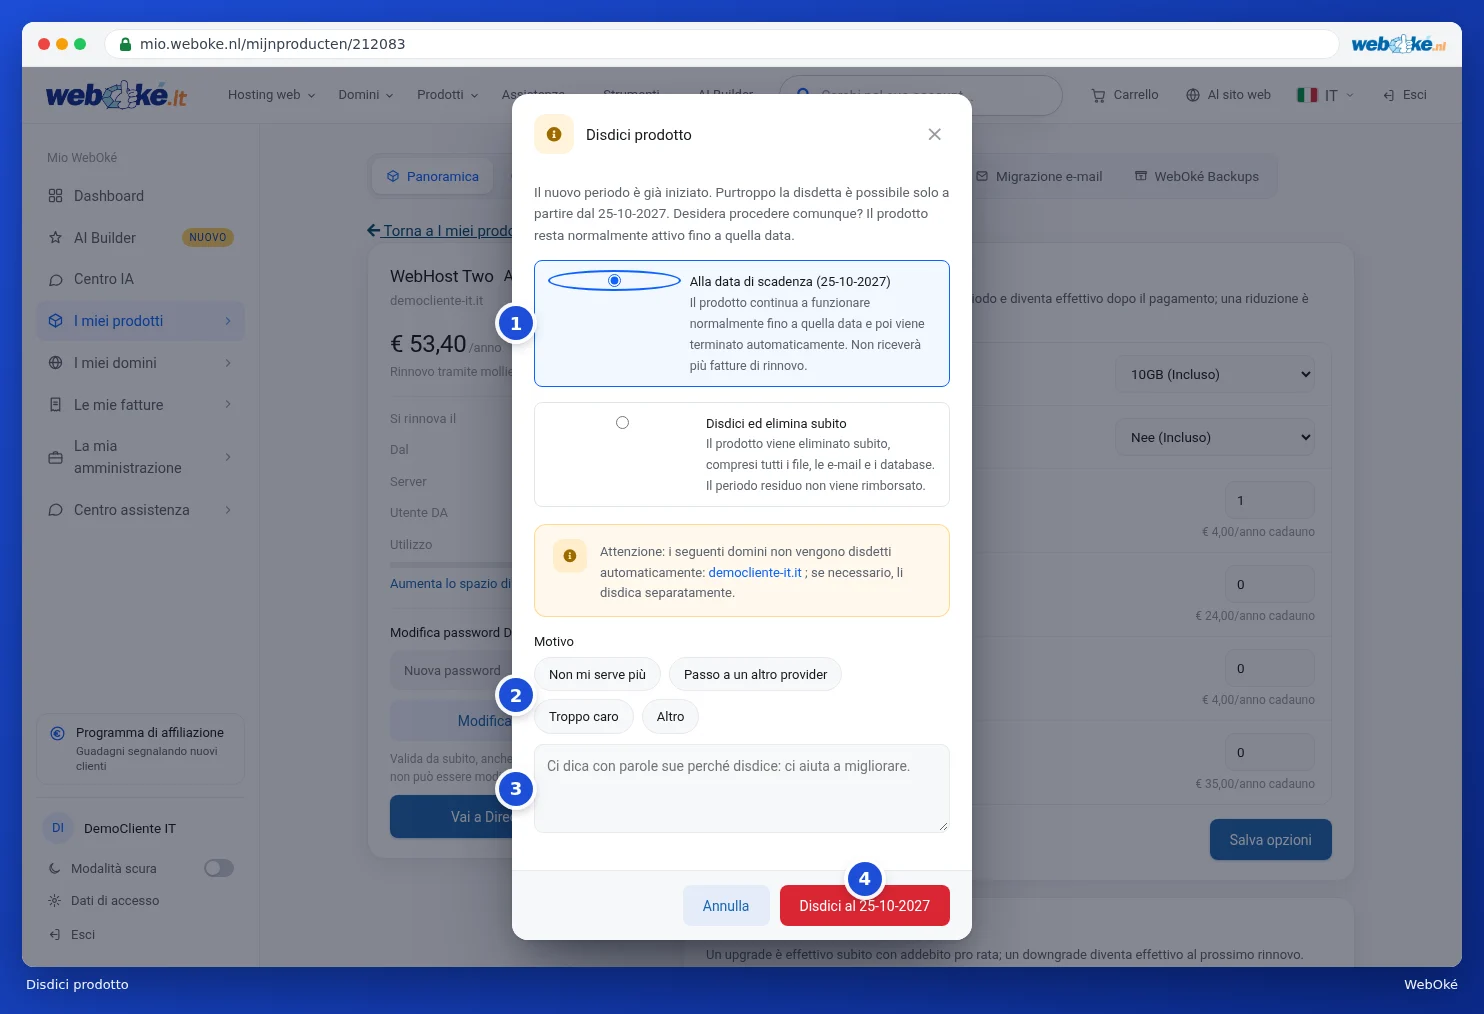The image size is (1484, 1014).
Task: Switch to the Migrazione e-mail tab
Action: (x=1040, y=177)
